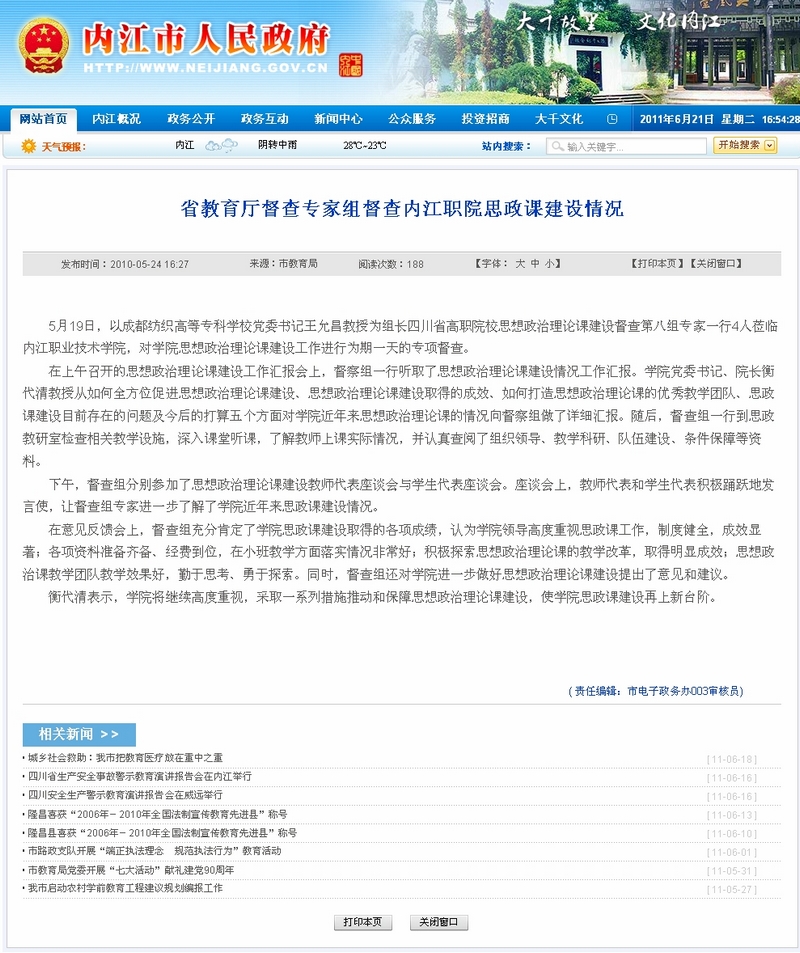Click the 相关新闻 >> header
The height and width of the screenshot is (953, 800).
pos(79,734)
